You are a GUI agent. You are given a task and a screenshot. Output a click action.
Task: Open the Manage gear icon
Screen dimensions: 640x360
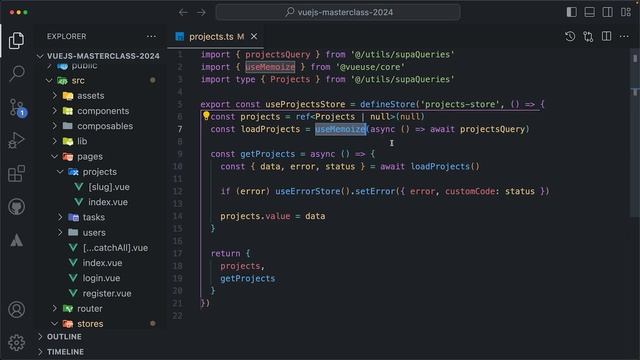tap(16, 343)
